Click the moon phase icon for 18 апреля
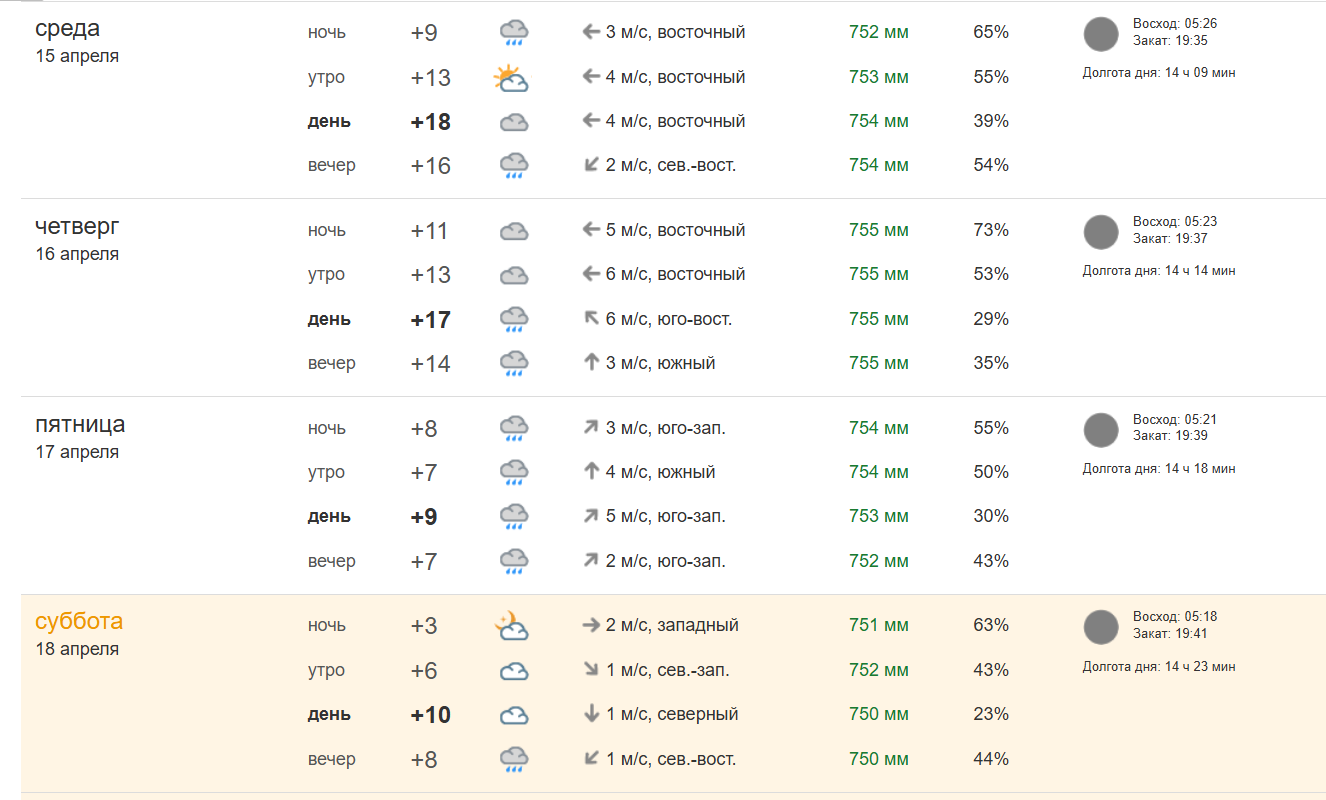Image resolution: width=1326 pixels, height=800 pixels. coord(1101,627)
